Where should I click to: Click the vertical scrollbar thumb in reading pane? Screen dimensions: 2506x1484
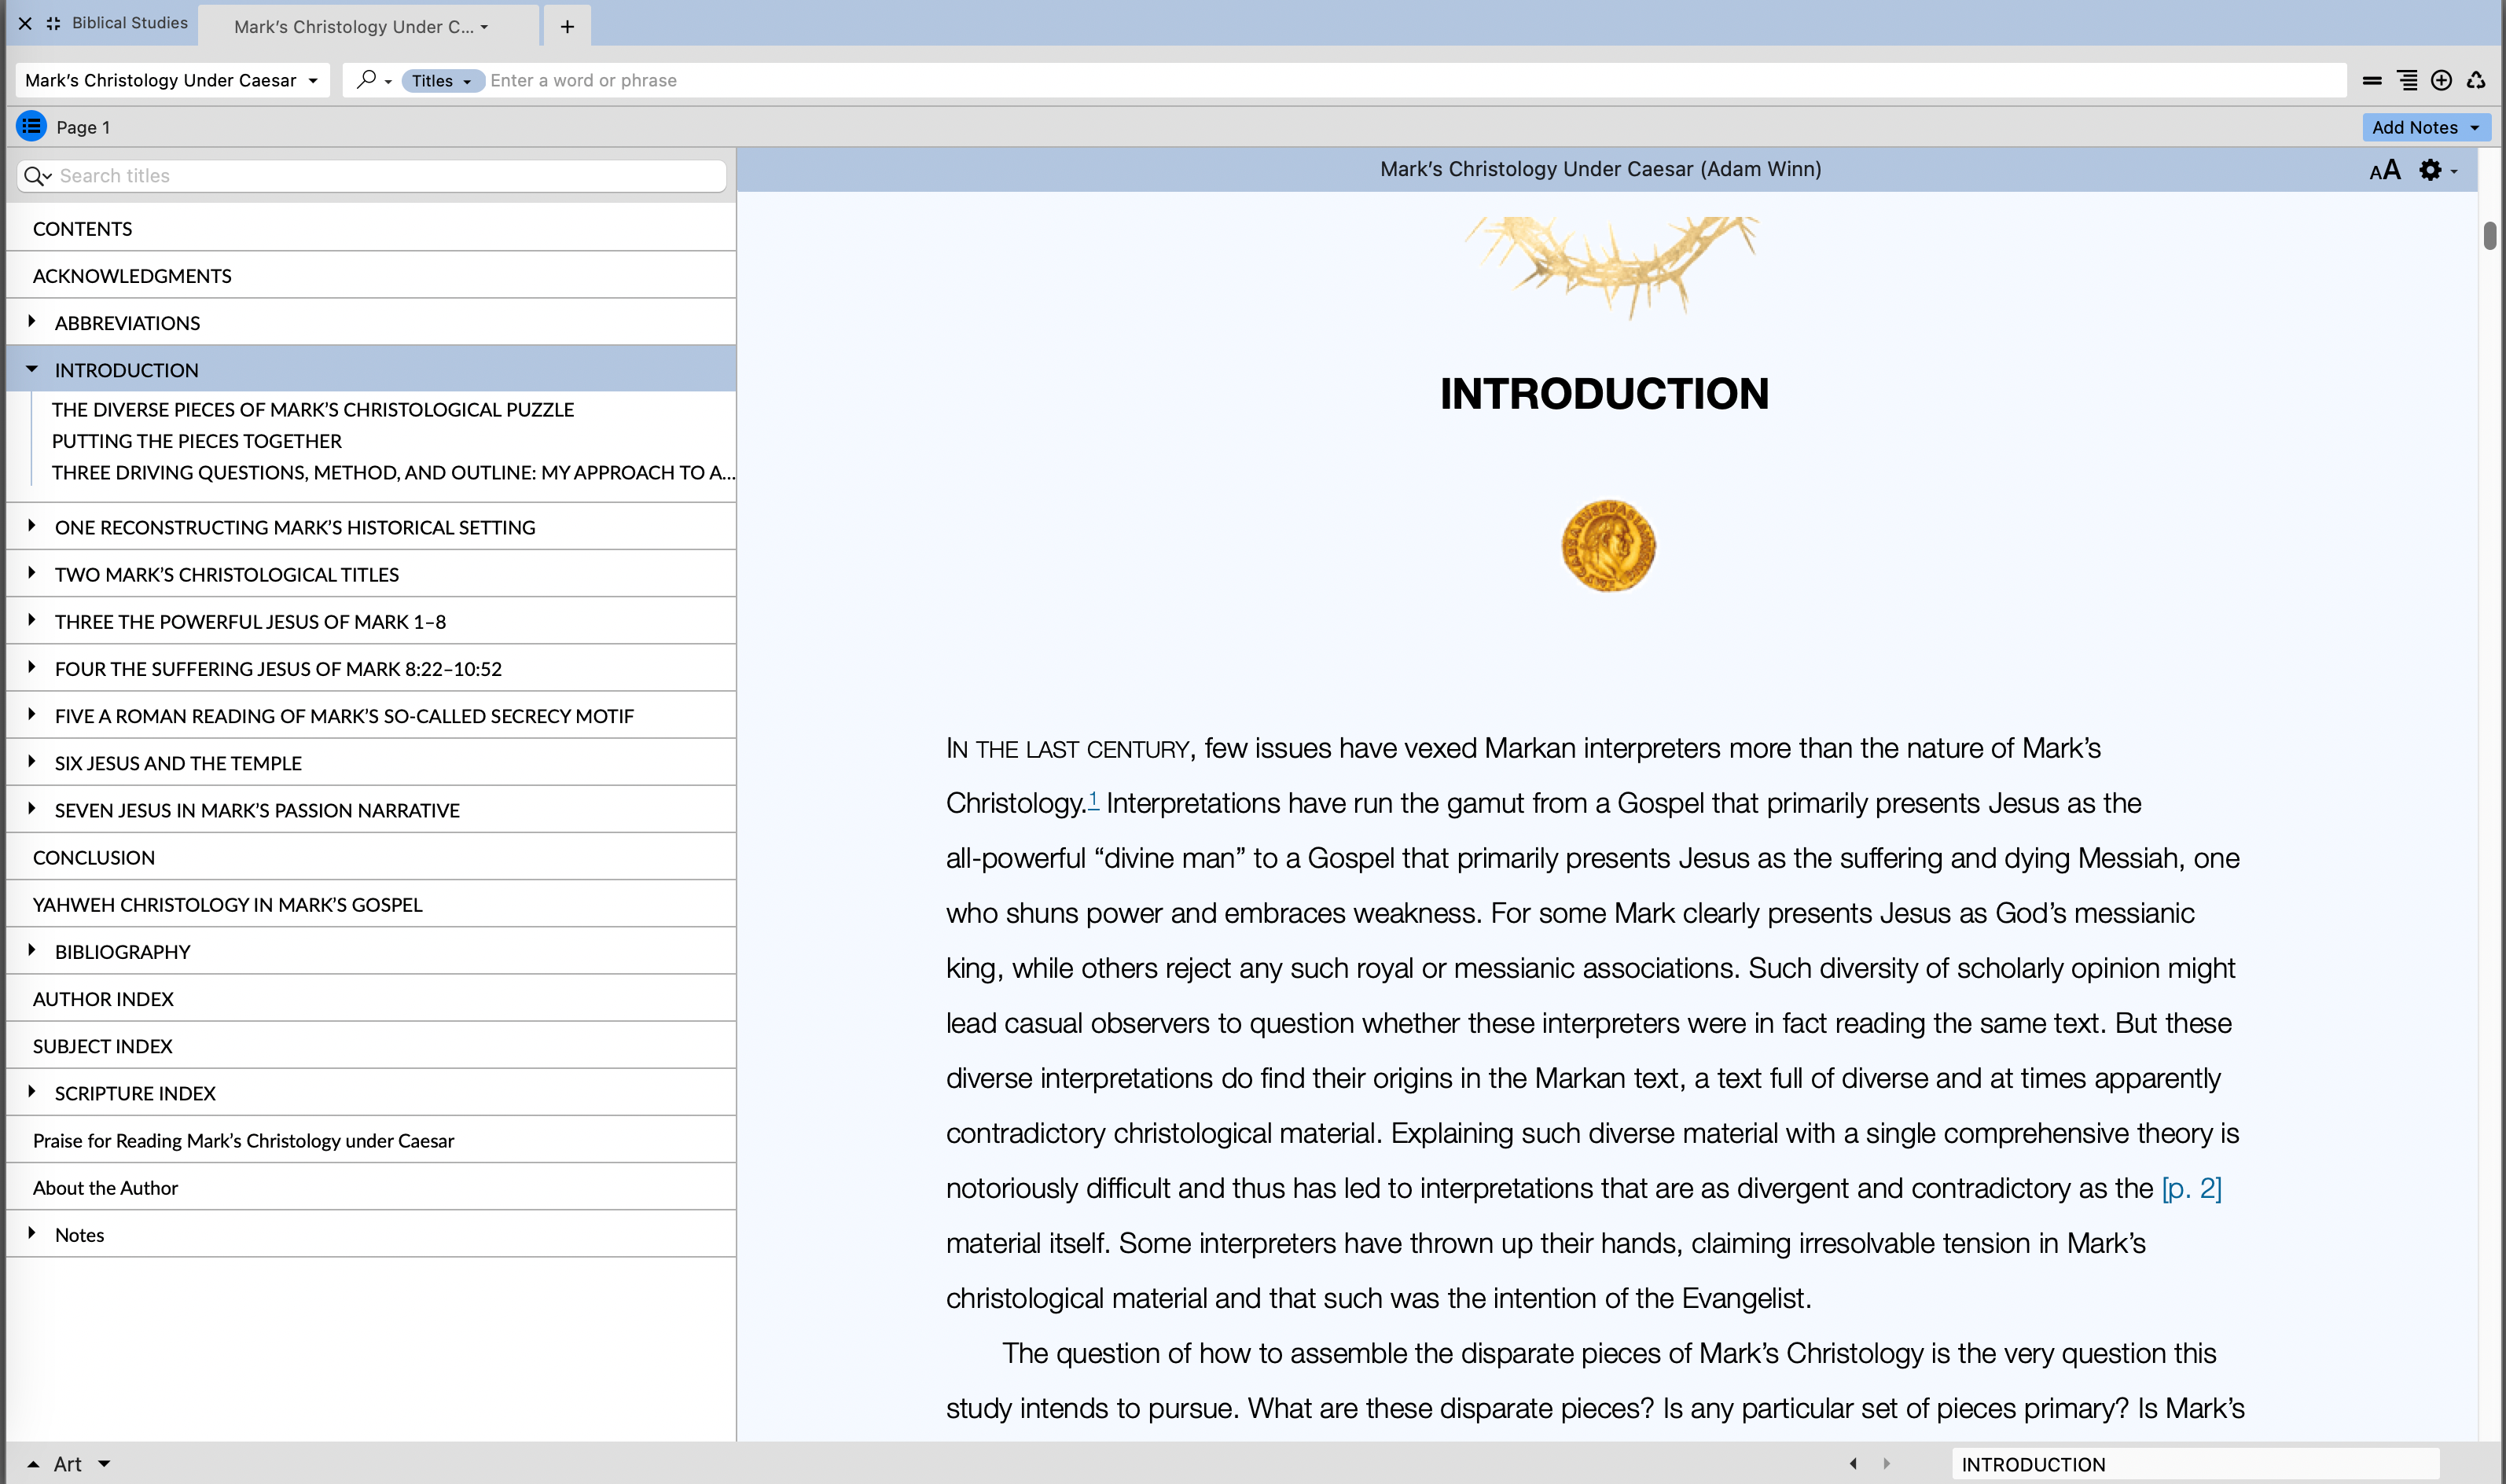(x=2489, y=236)
